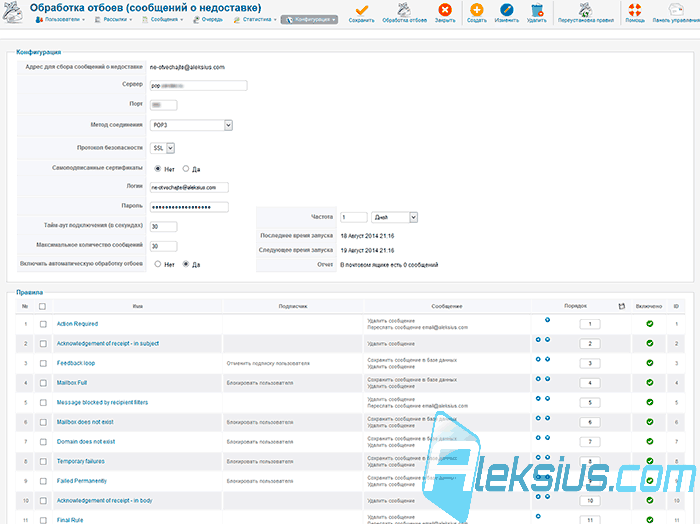Expand the SSL security protocol dropdown
Image resolution: width=700 pixels, height=524 pixels.
162,148
